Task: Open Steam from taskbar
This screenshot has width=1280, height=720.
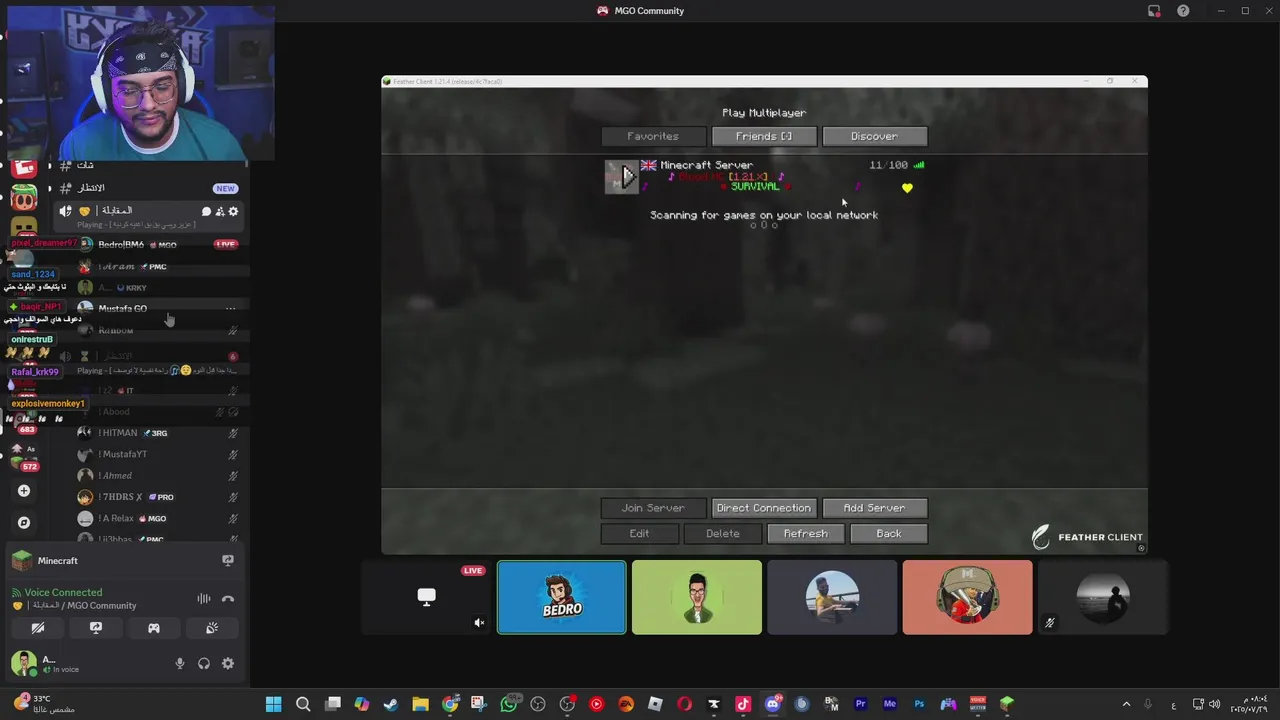Action: tap(391, 704)
